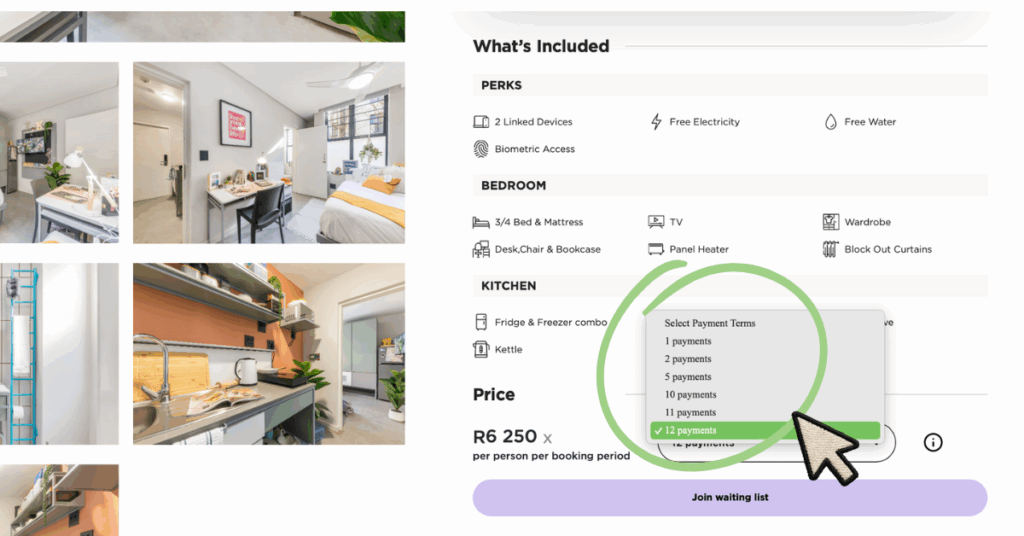Click the Kettle icon
Screen dimensions: 1024x536
(x=481, y=350)
